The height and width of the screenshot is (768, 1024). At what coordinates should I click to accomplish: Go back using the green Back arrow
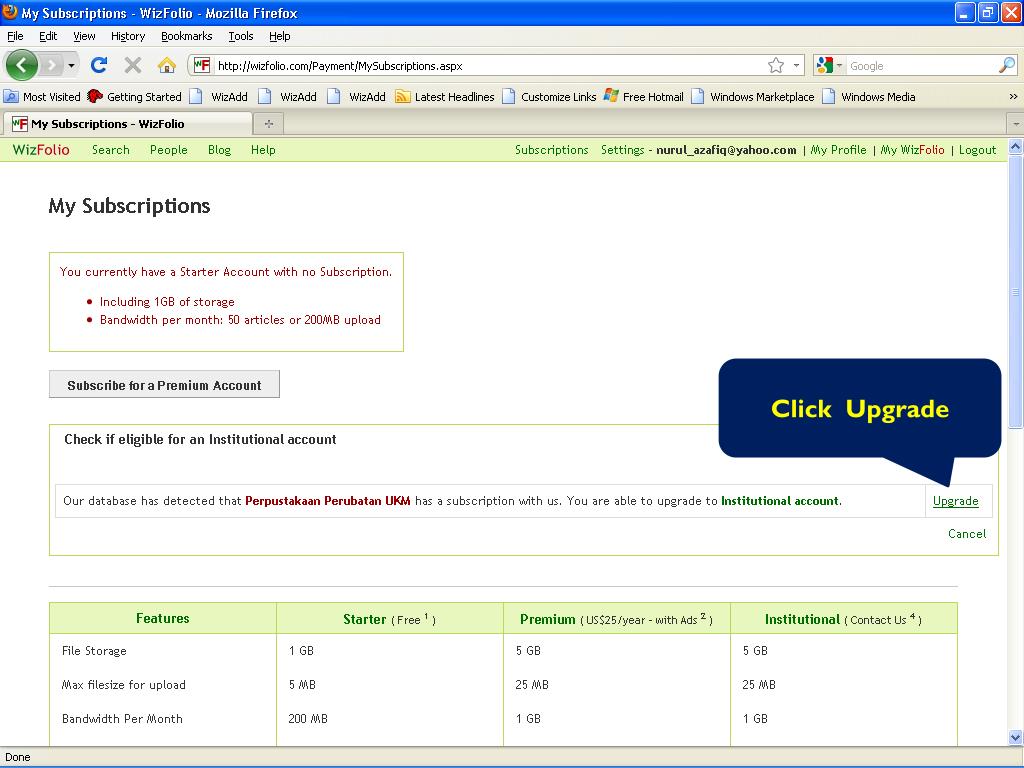[22, 65]
